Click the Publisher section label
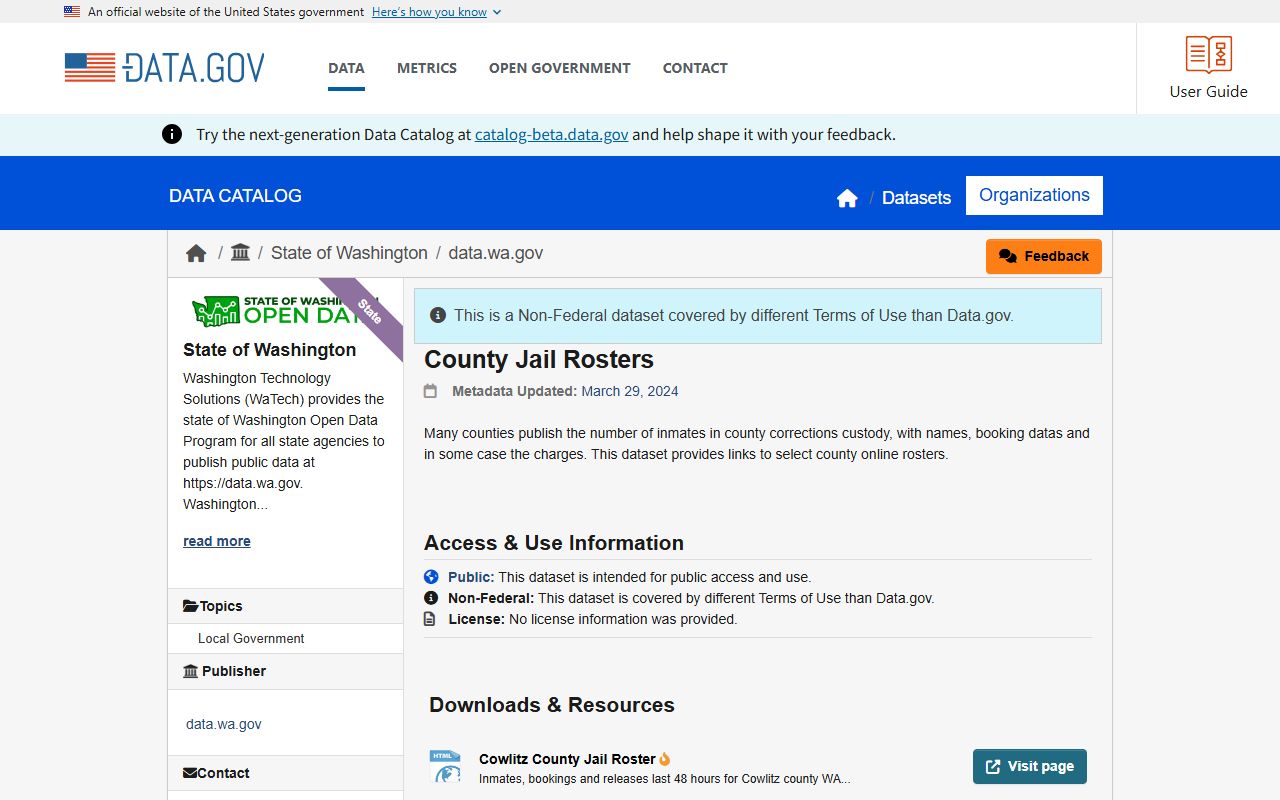The width and height of the screenshot is (1280, 800). 234,671
